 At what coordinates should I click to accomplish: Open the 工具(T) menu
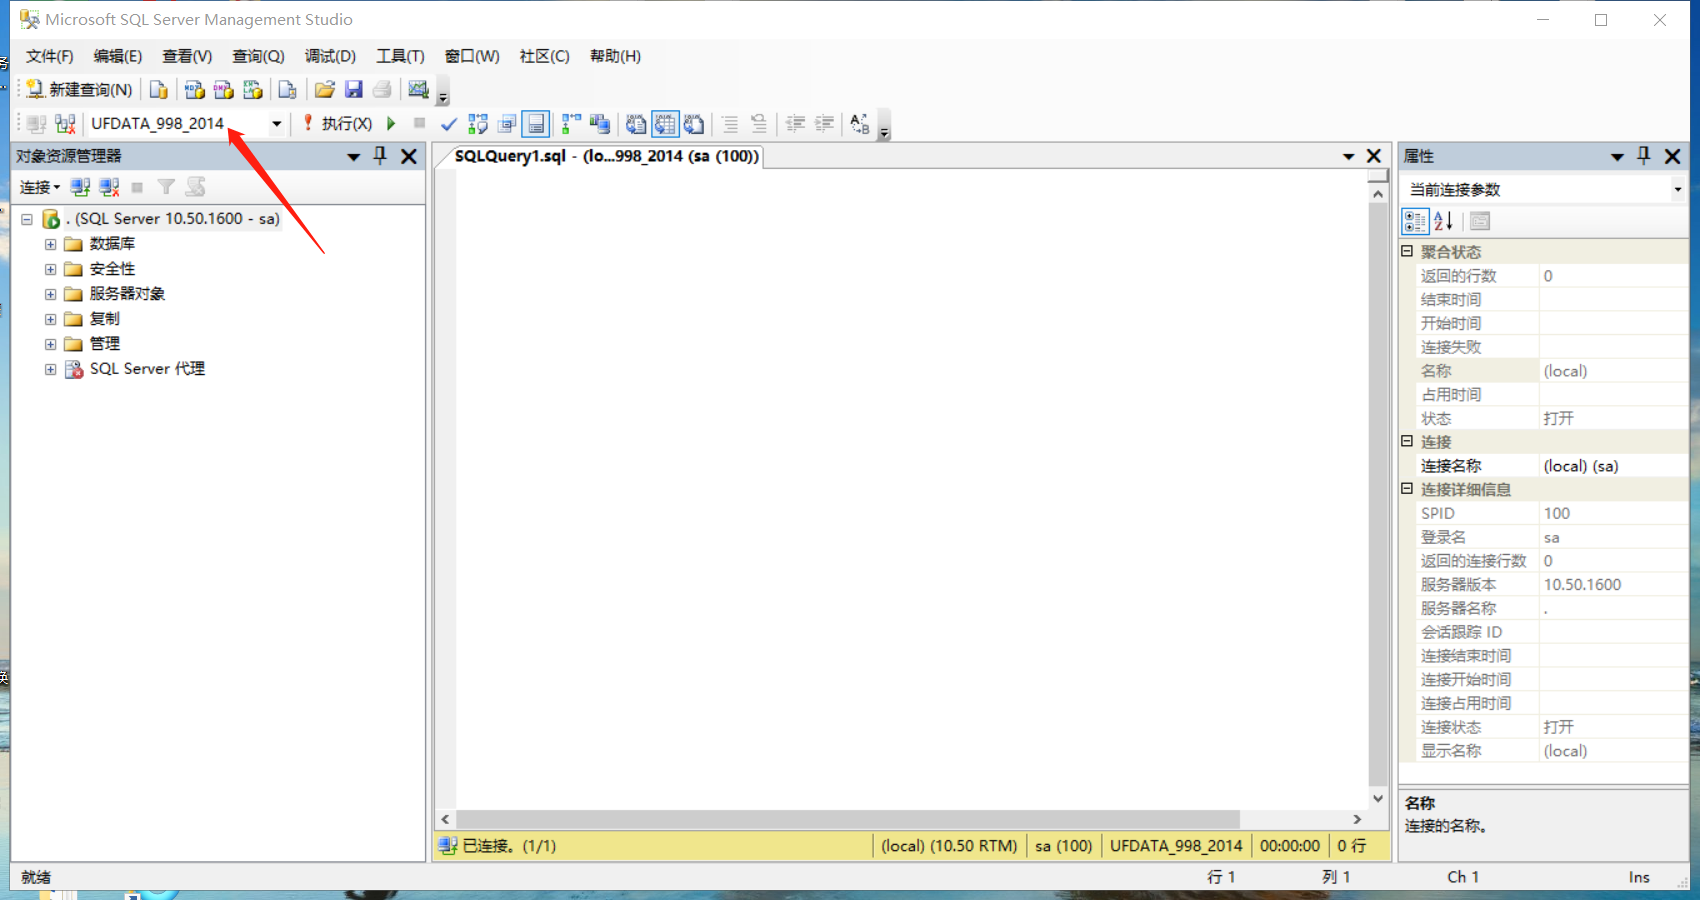[x=400, y=56]
